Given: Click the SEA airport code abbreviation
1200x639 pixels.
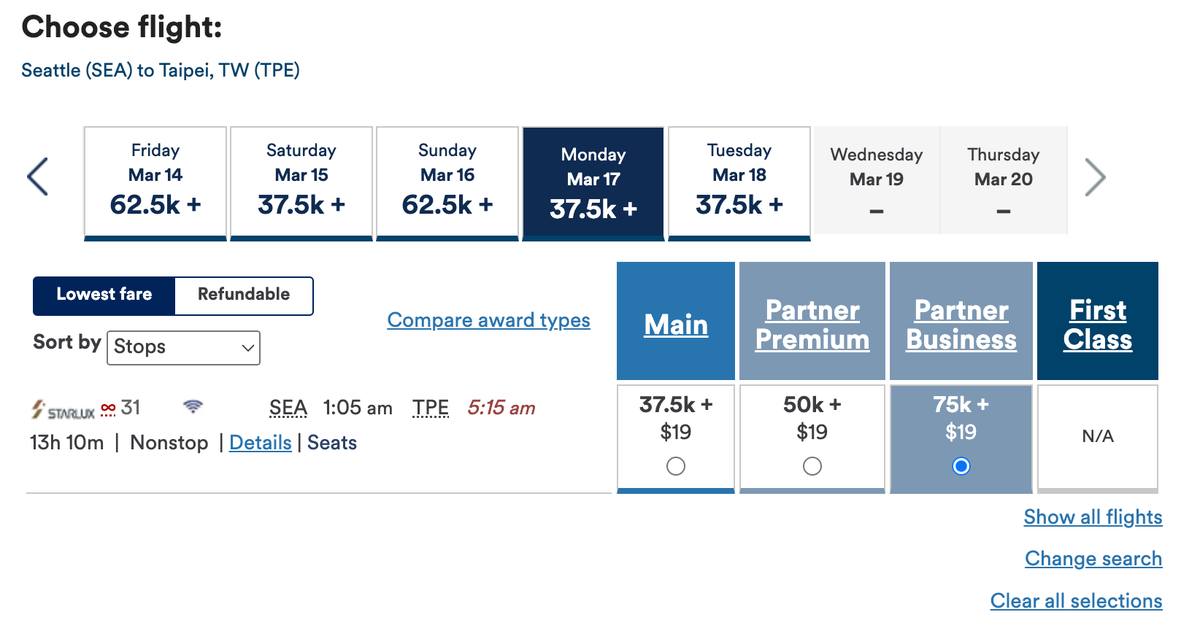Looking at the screenshot, I should [x=288, y=408].
